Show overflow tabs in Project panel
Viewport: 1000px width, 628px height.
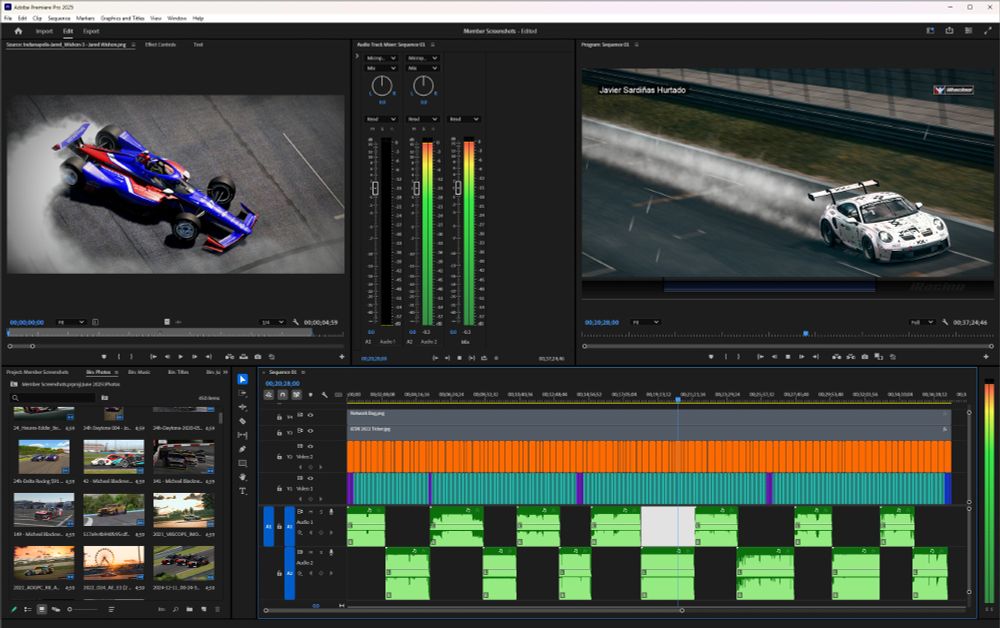coord(225,372)
